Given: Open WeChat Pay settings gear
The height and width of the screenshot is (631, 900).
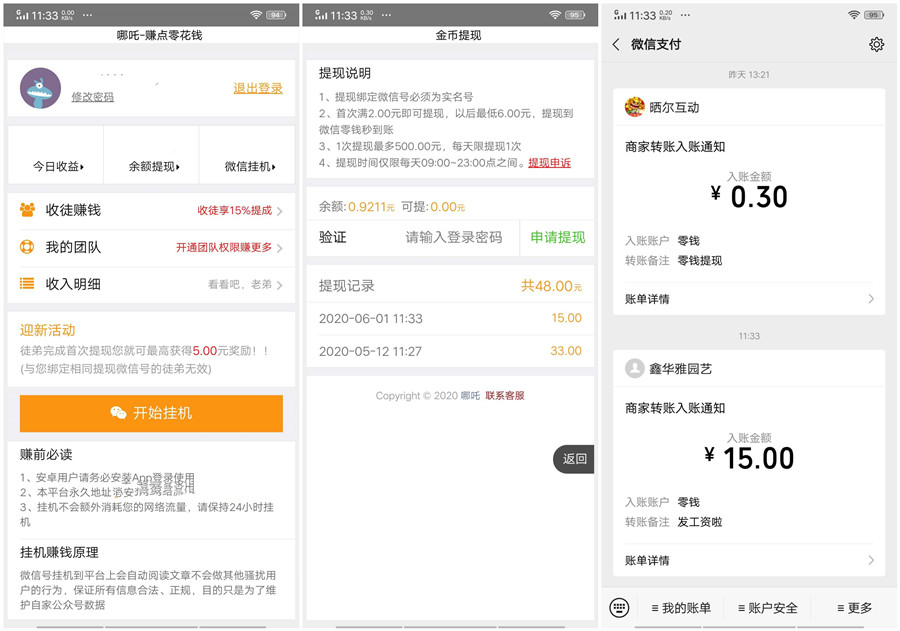Looking at the screenshot, I should (876, 44).
